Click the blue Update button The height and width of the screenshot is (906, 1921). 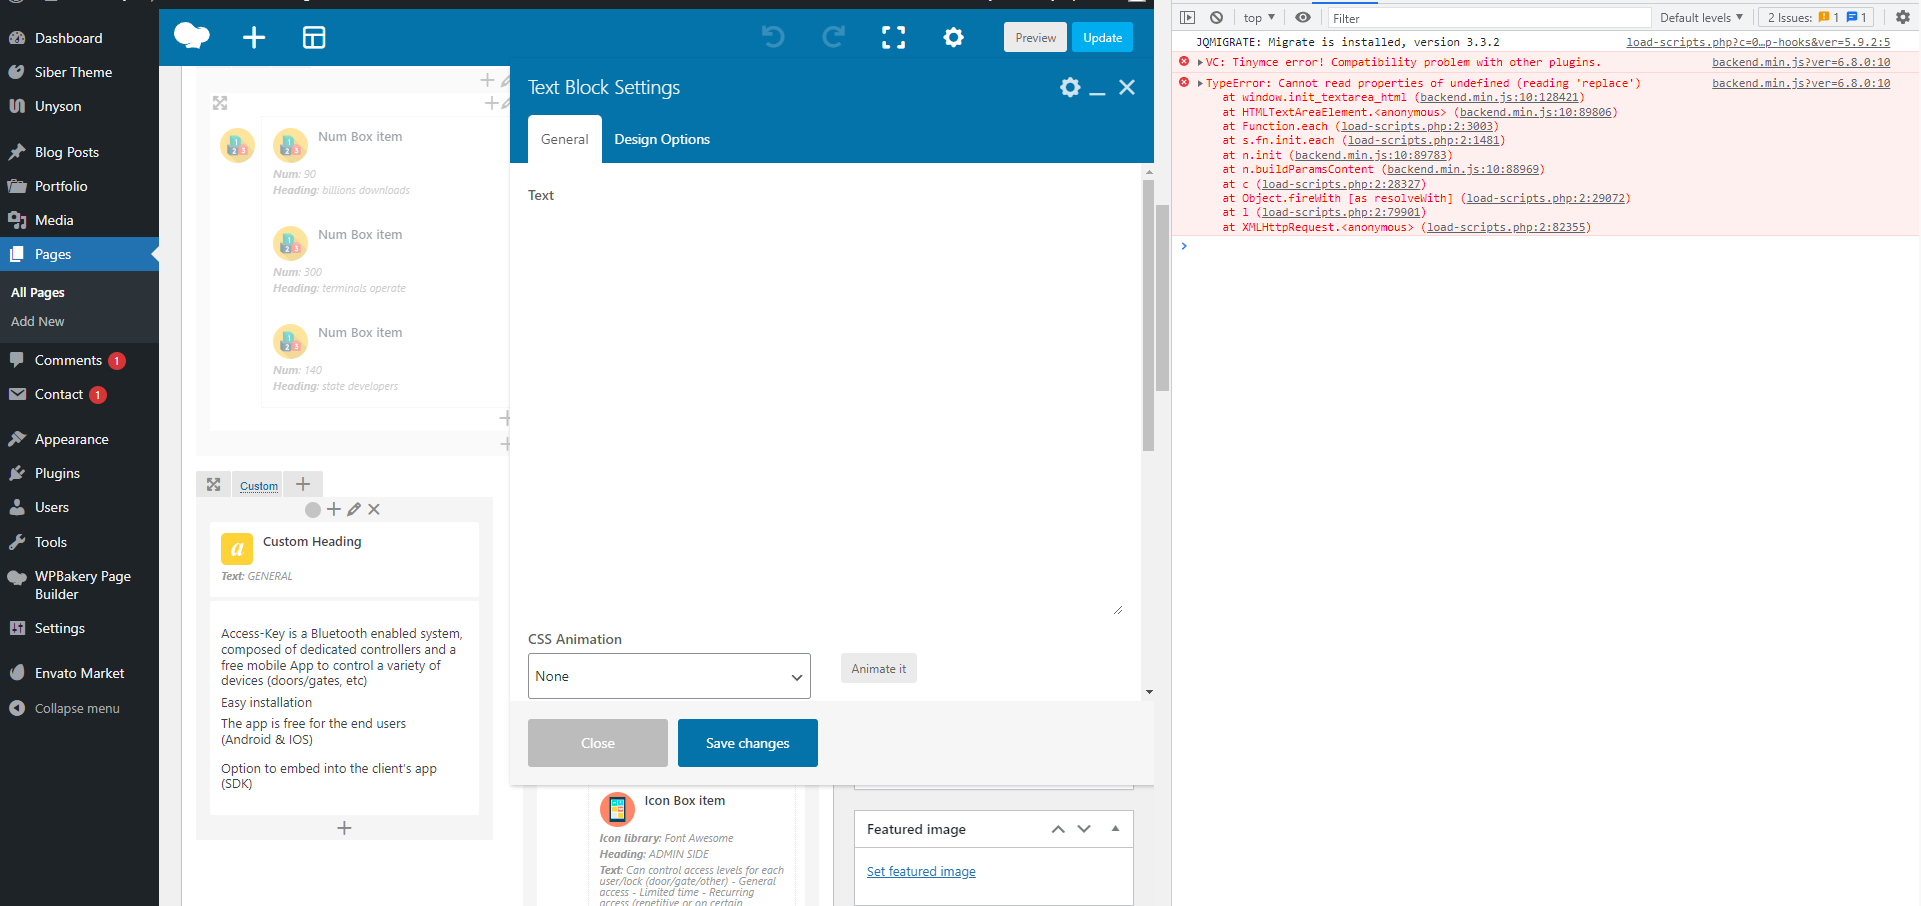[x=1103, y=37]
